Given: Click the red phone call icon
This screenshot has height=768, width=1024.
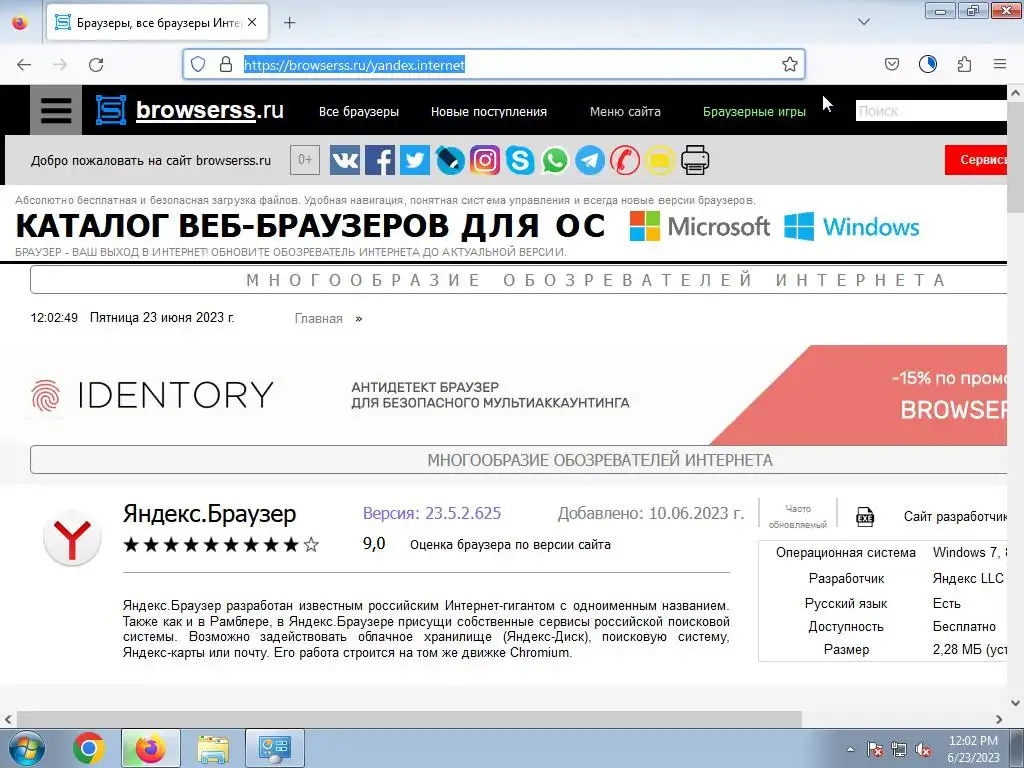Looking at the screenshot, I should (625, 160).
